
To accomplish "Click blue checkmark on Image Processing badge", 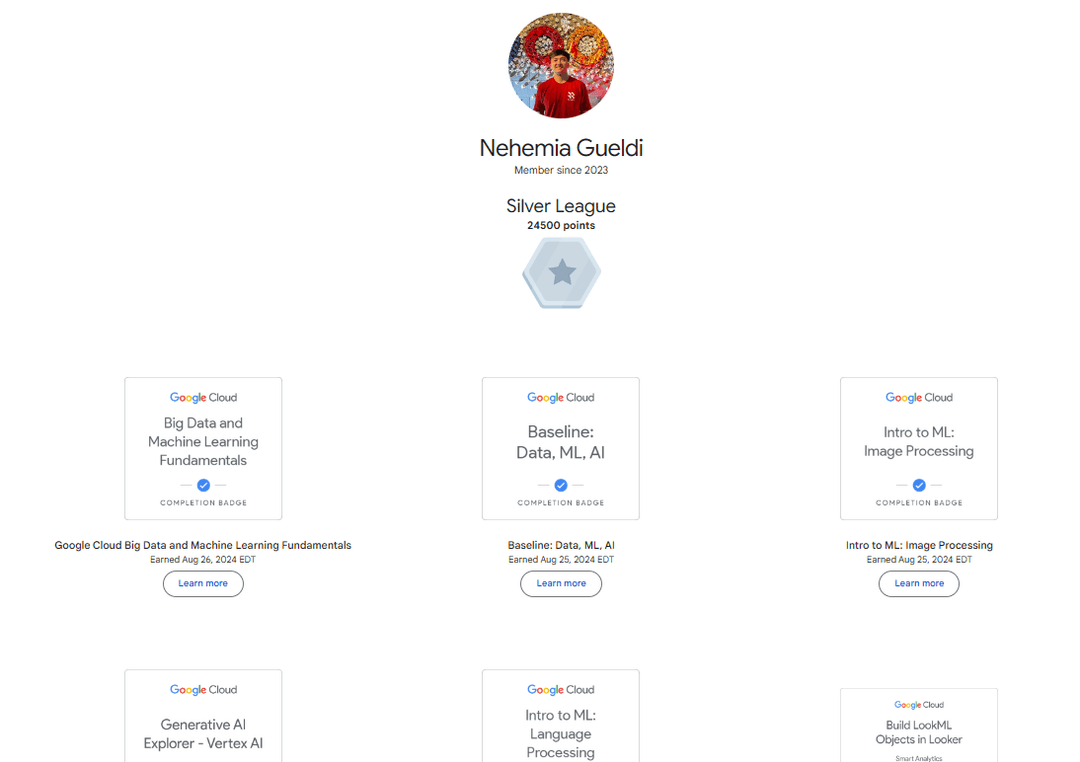I will [x=919, y=485].
